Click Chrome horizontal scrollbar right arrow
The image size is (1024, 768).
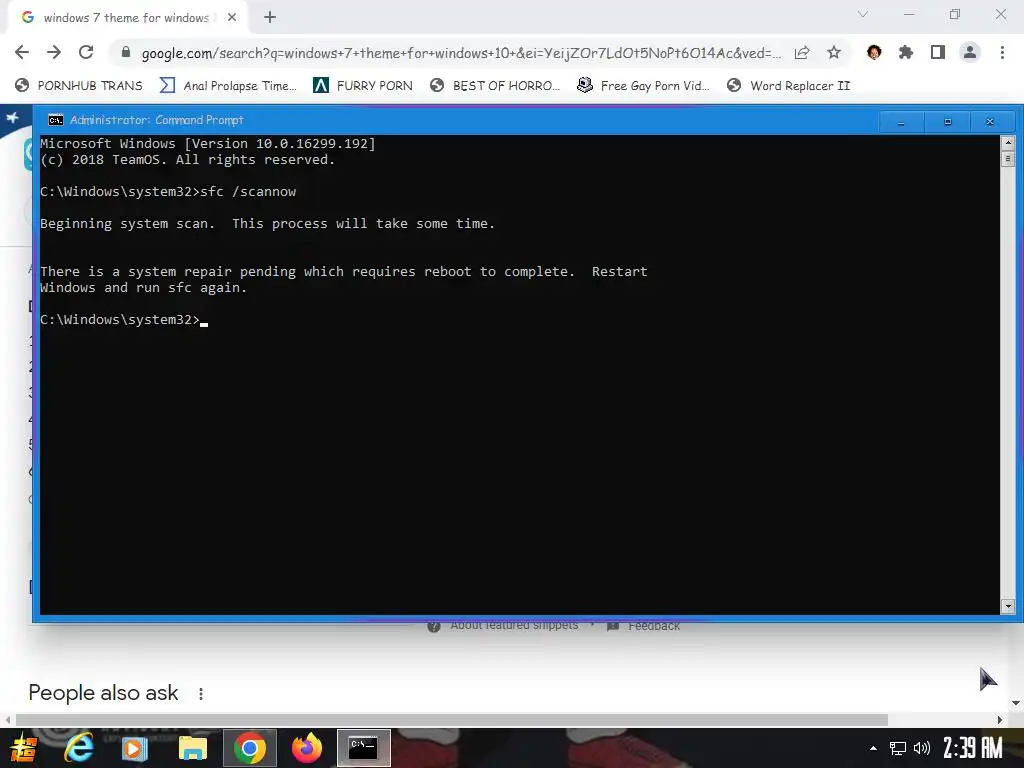[1000, 720]
